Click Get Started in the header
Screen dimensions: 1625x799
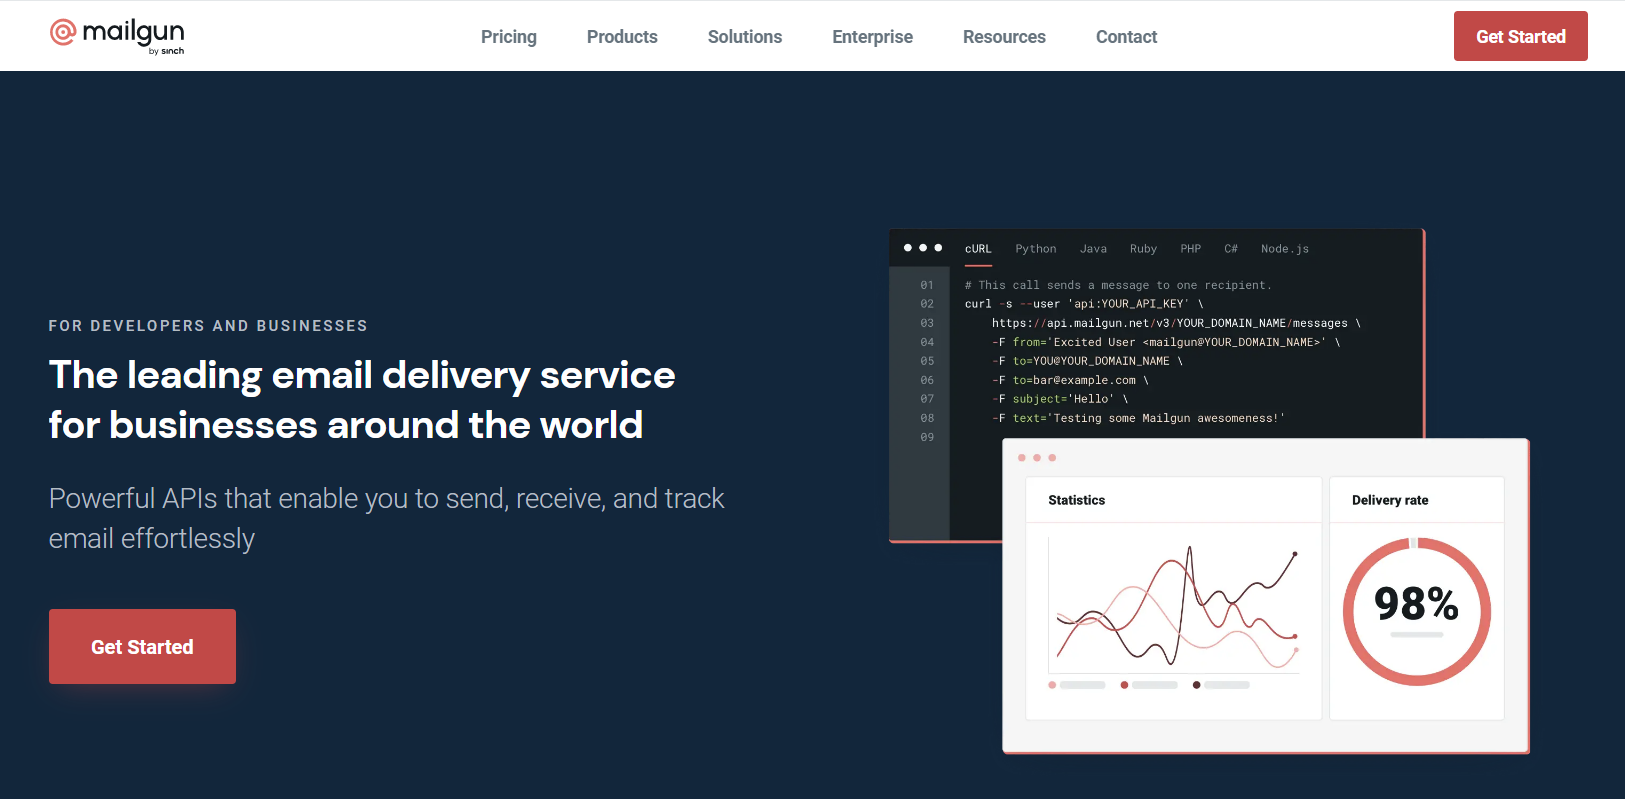[1520, 36]
